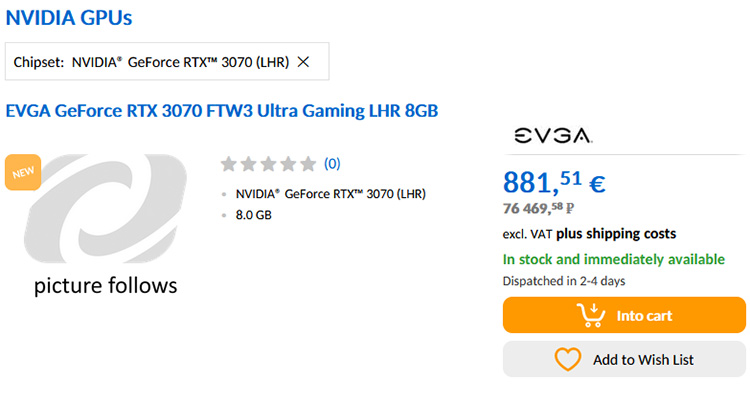Viewport: 750px width, 403px height.
Task: Rate one star using the first star
Action: point(228,164)
